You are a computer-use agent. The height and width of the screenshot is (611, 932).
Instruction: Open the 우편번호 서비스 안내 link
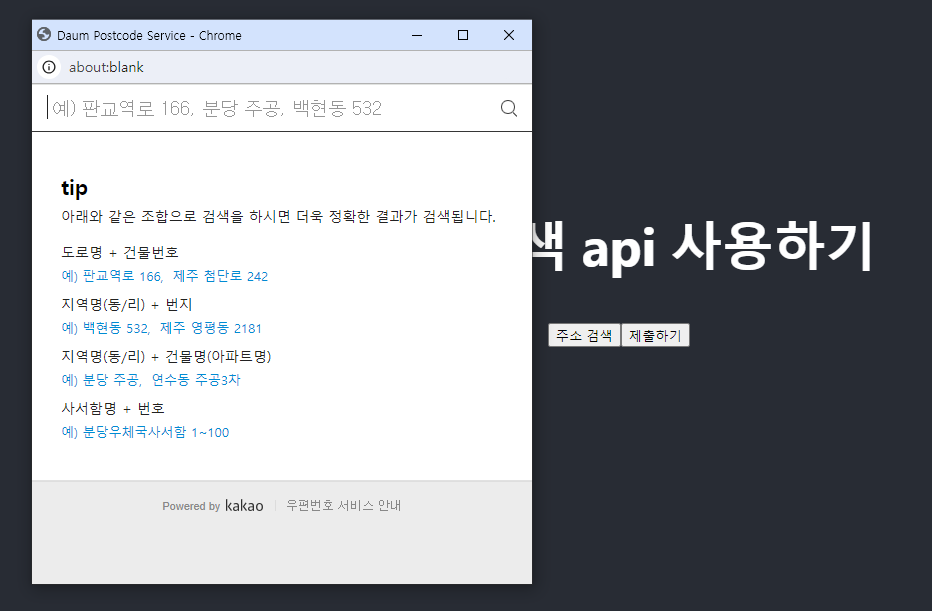(344, 506)
